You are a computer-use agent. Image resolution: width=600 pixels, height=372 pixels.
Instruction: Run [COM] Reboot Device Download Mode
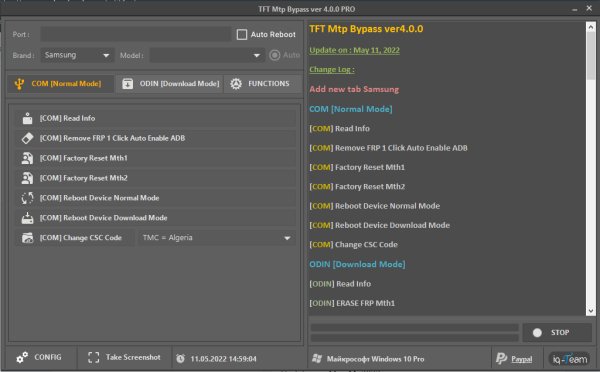[155, 218]
